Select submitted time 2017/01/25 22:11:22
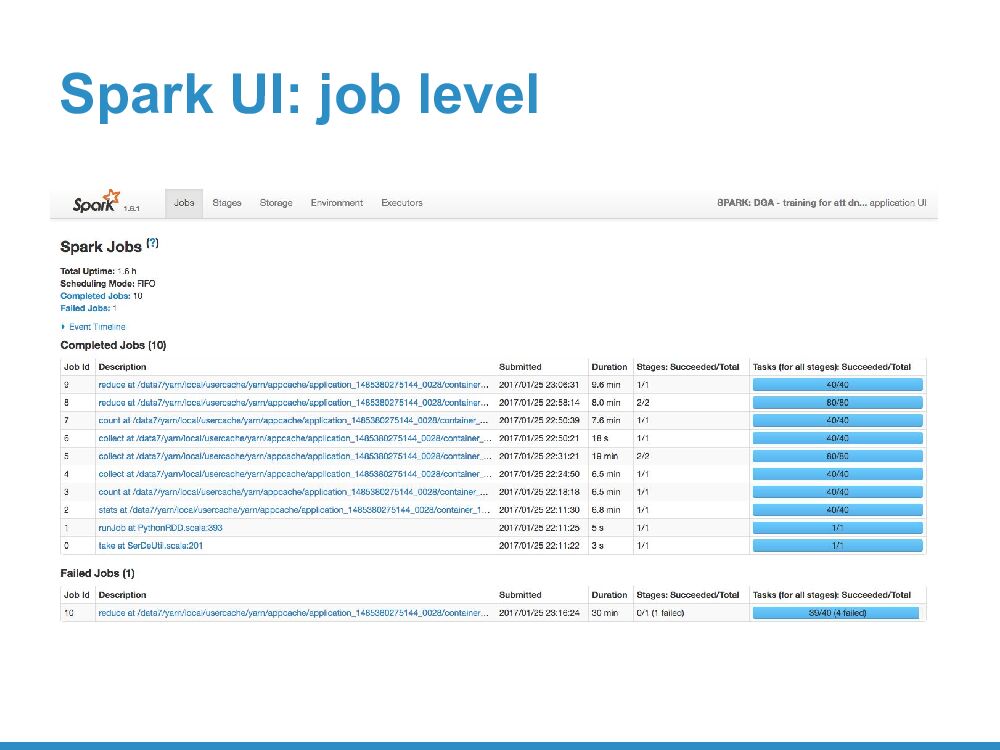This screenshot has height=750, width=1000. [x=539, y=545]
